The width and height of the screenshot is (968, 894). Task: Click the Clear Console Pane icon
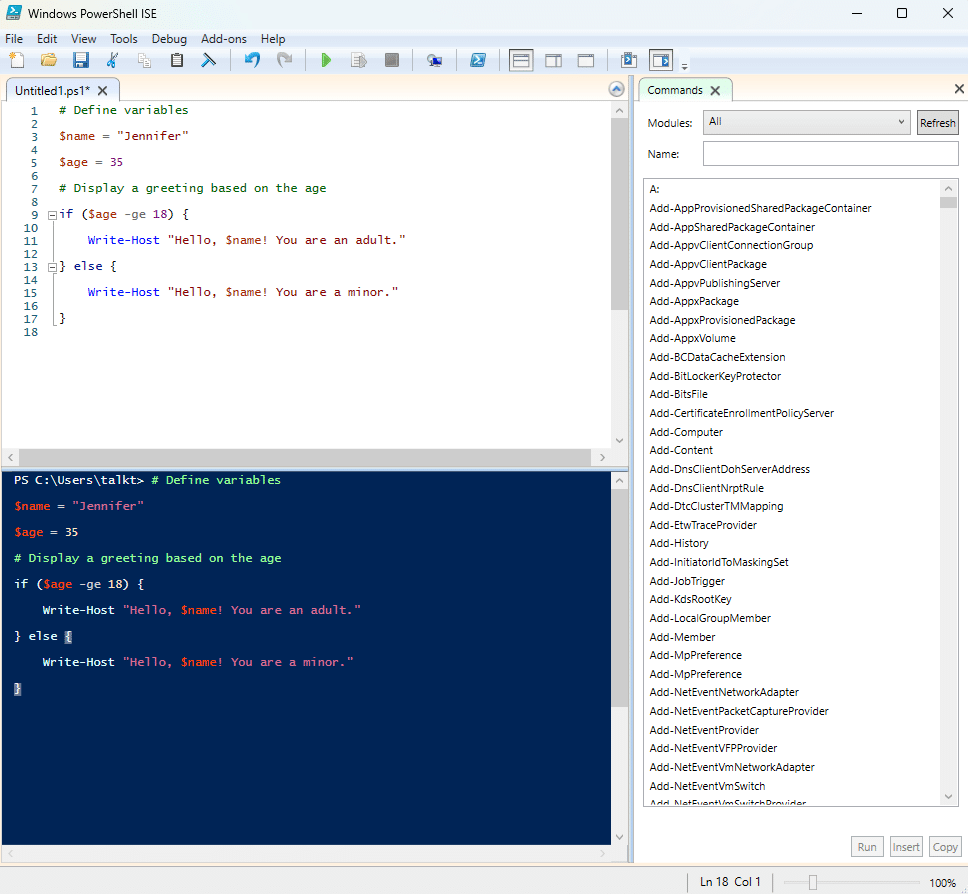[x=209, y=61]
